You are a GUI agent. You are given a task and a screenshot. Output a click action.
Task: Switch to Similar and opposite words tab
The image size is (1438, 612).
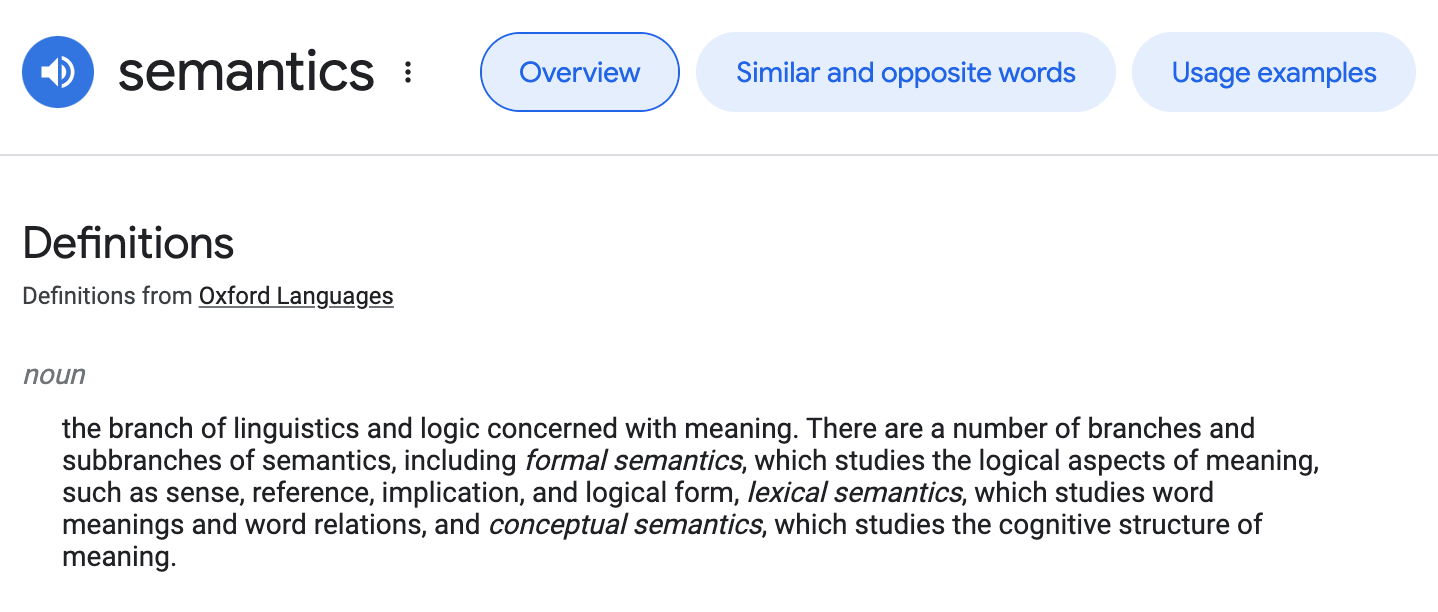(905, 72)
